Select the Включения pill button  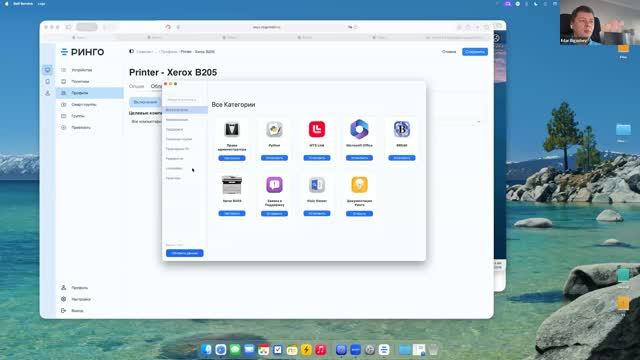click(145, 102)
